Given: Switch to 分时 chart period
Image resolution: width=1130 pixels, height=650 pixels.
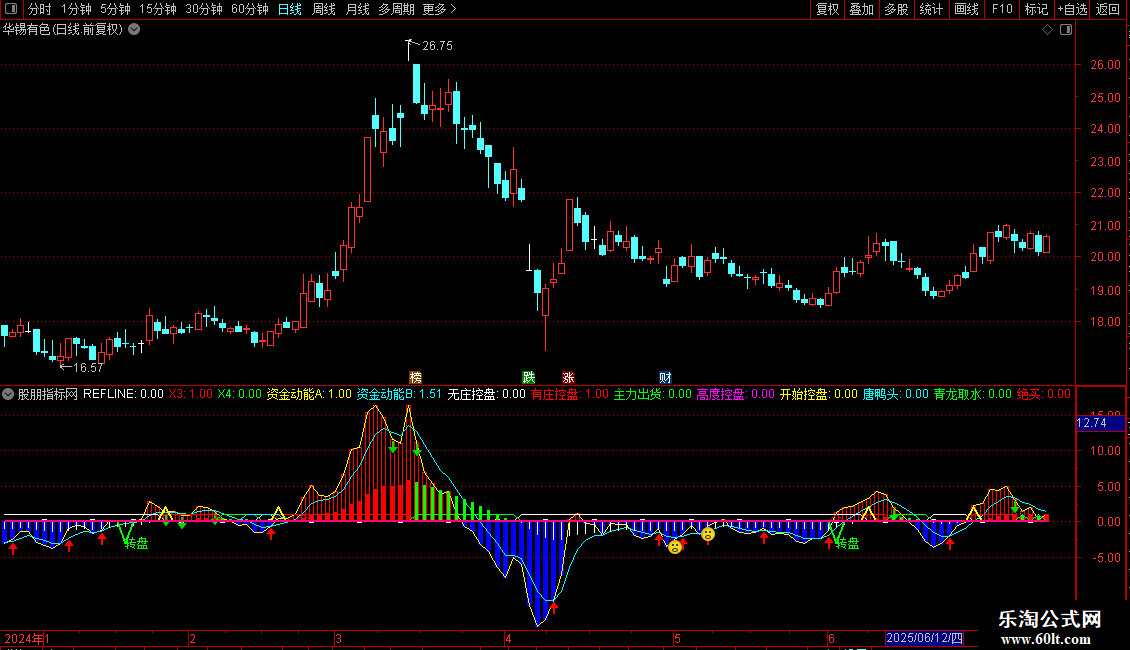Looking at the screenshot, I should click(40, 9).
